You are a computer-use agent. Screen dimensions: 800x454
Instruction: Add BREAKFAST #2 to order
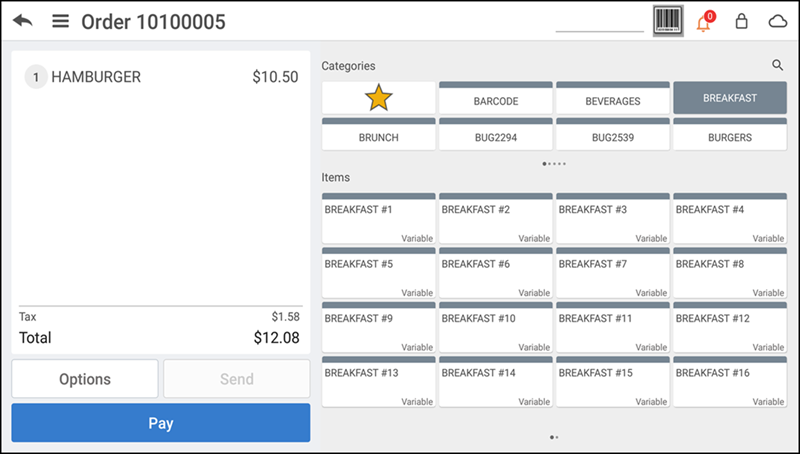(x=495, y=218)
